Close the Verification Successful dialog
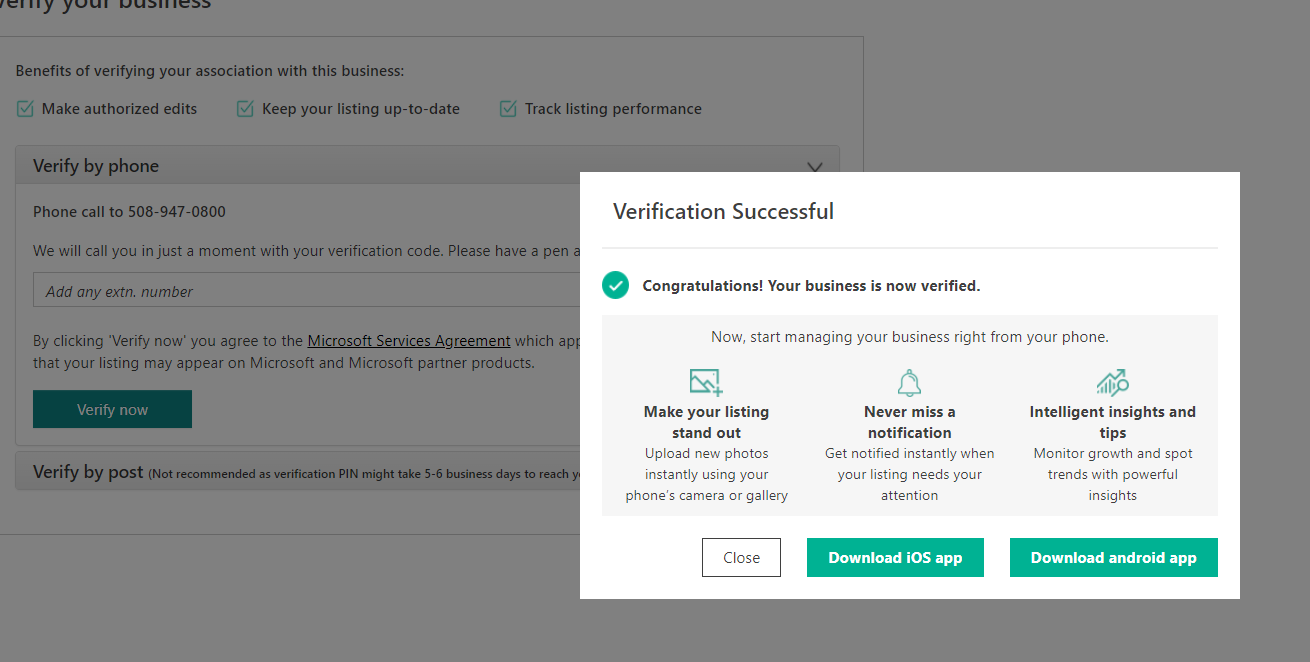Image resolution: width=1310 pixels, height=662 pixels. pos(741,558)
